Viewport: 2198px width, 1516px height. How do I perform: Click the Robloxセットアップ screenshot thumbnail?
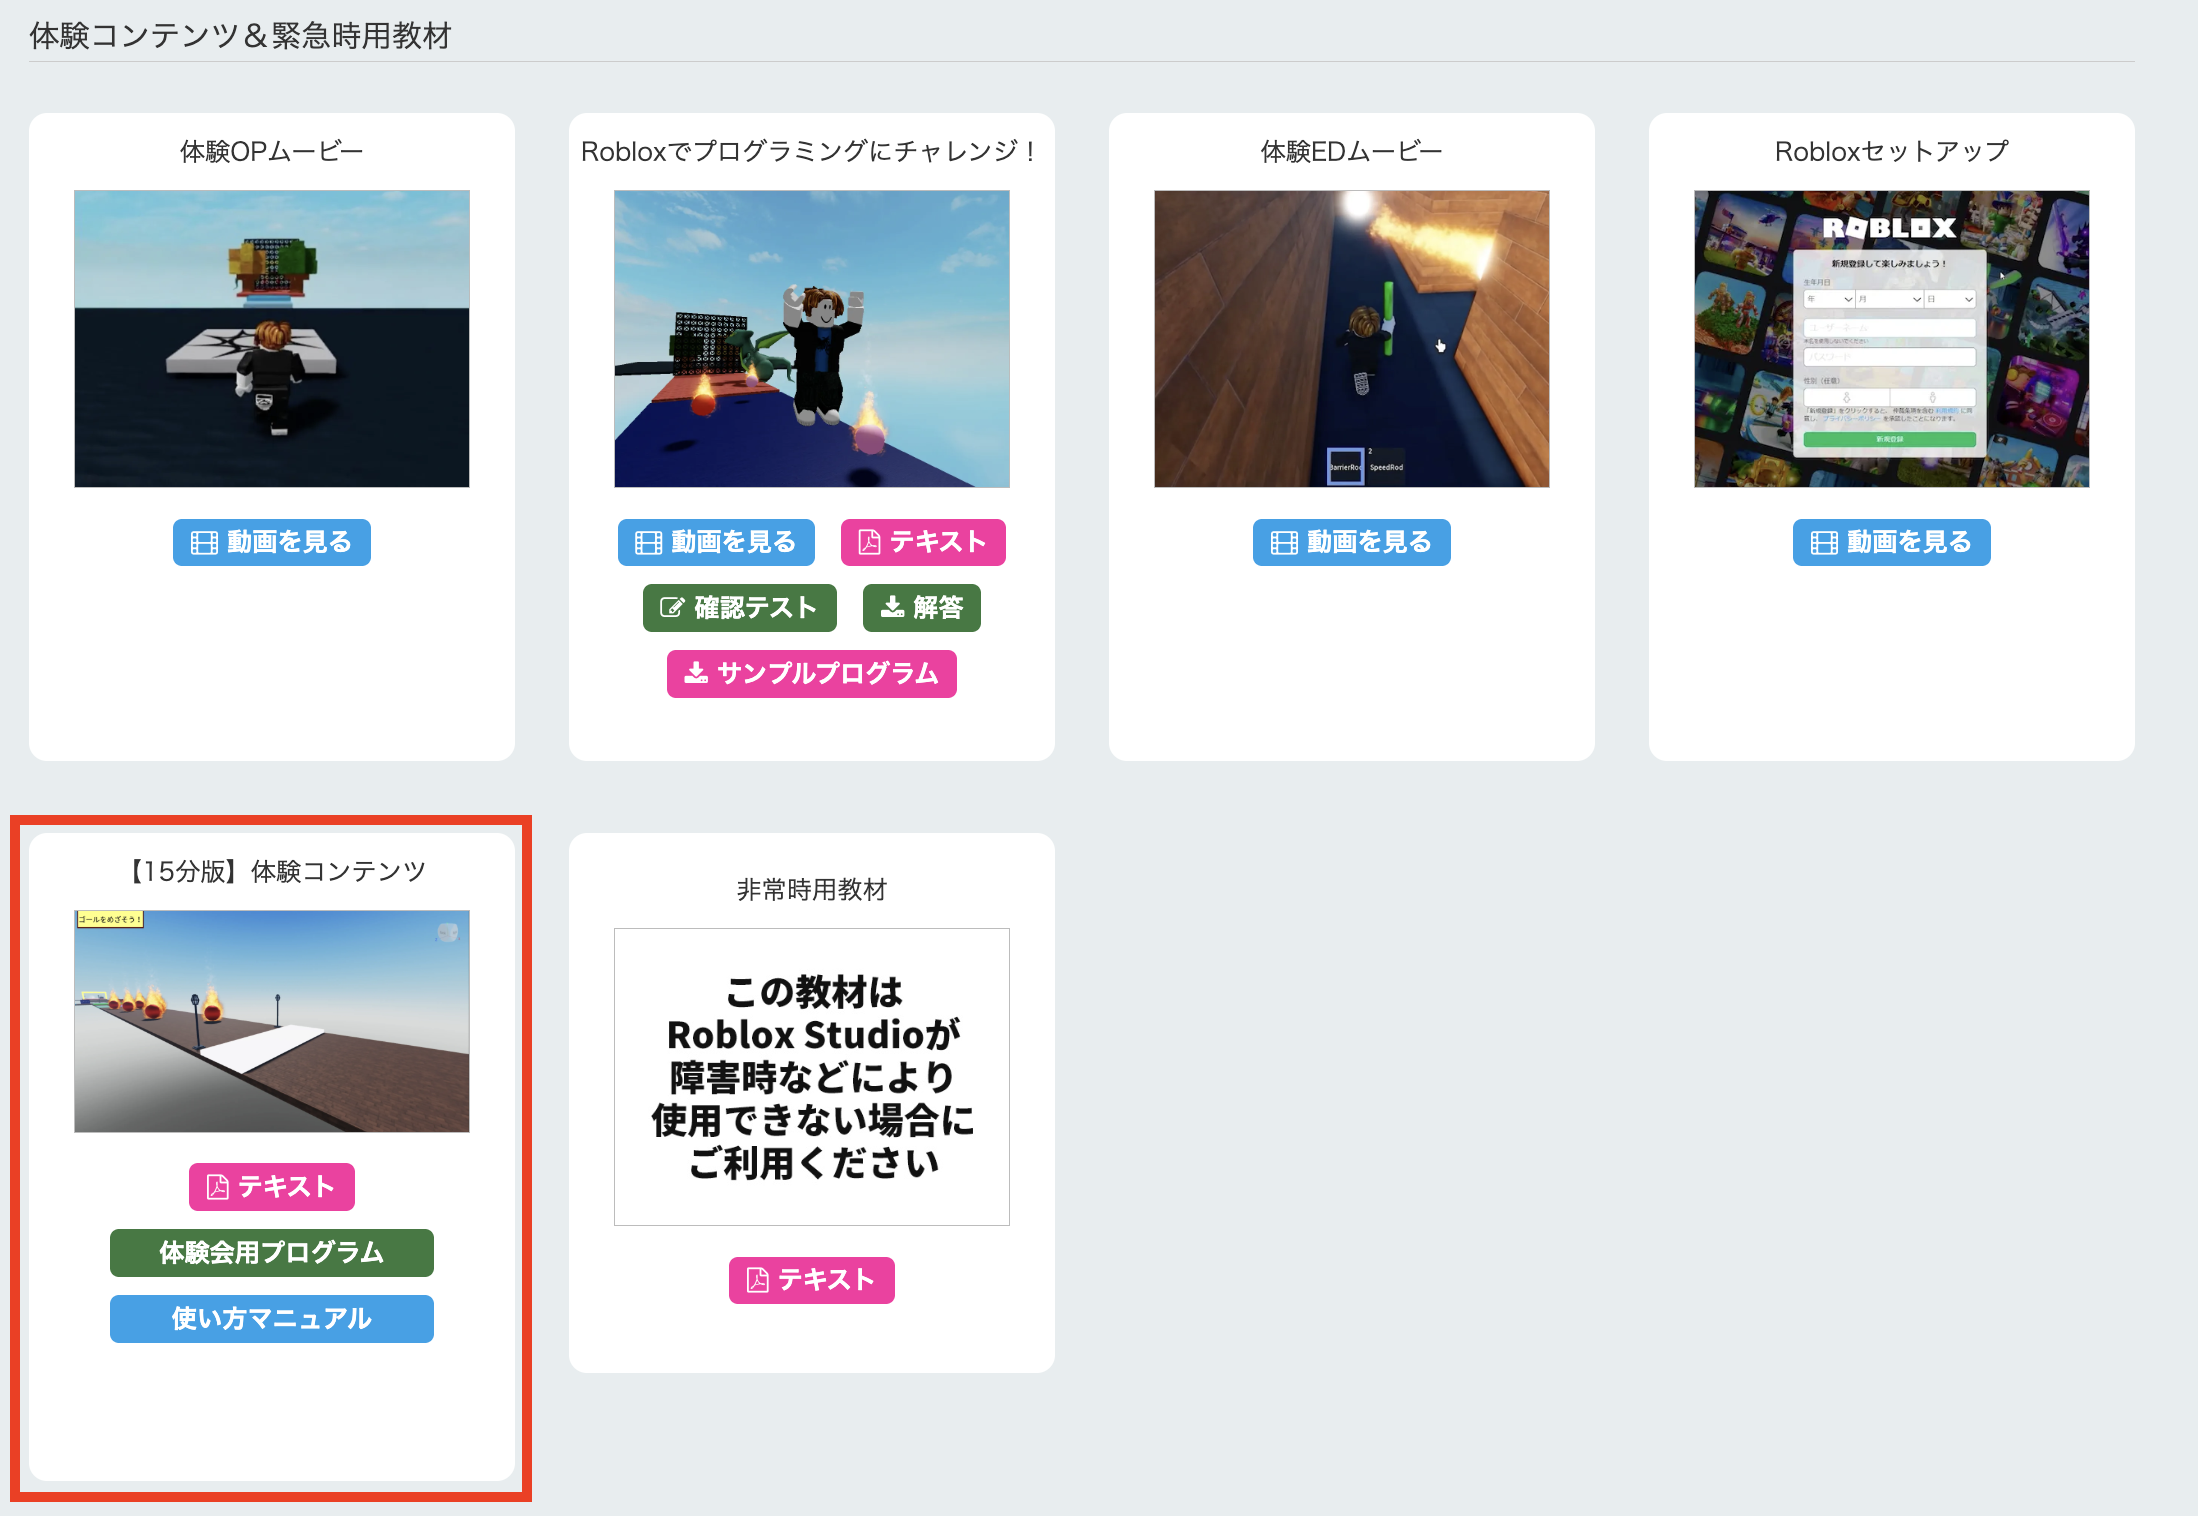pos(1890,339)
